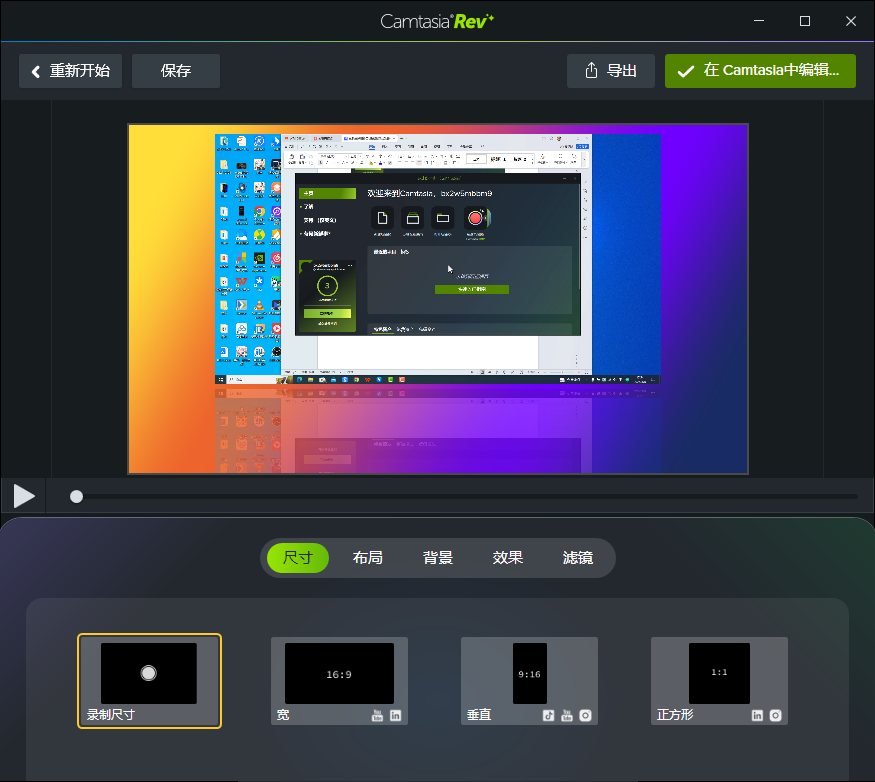Click the Instagram icon on the 正方形 card

[x=776, y=716]
